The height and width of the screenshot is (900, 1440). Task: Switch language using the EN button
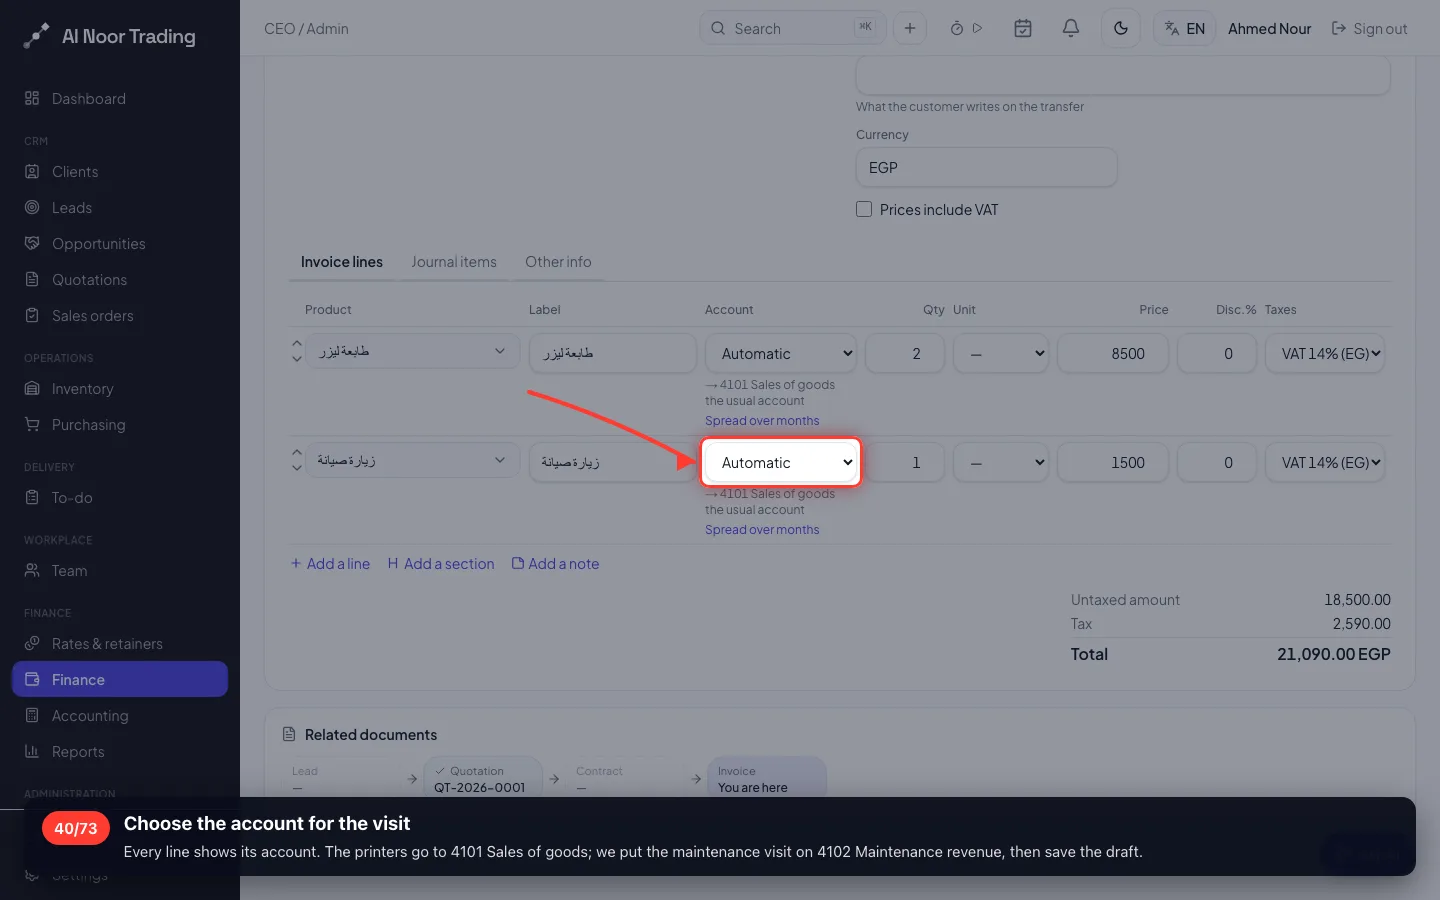(1185, 28)
